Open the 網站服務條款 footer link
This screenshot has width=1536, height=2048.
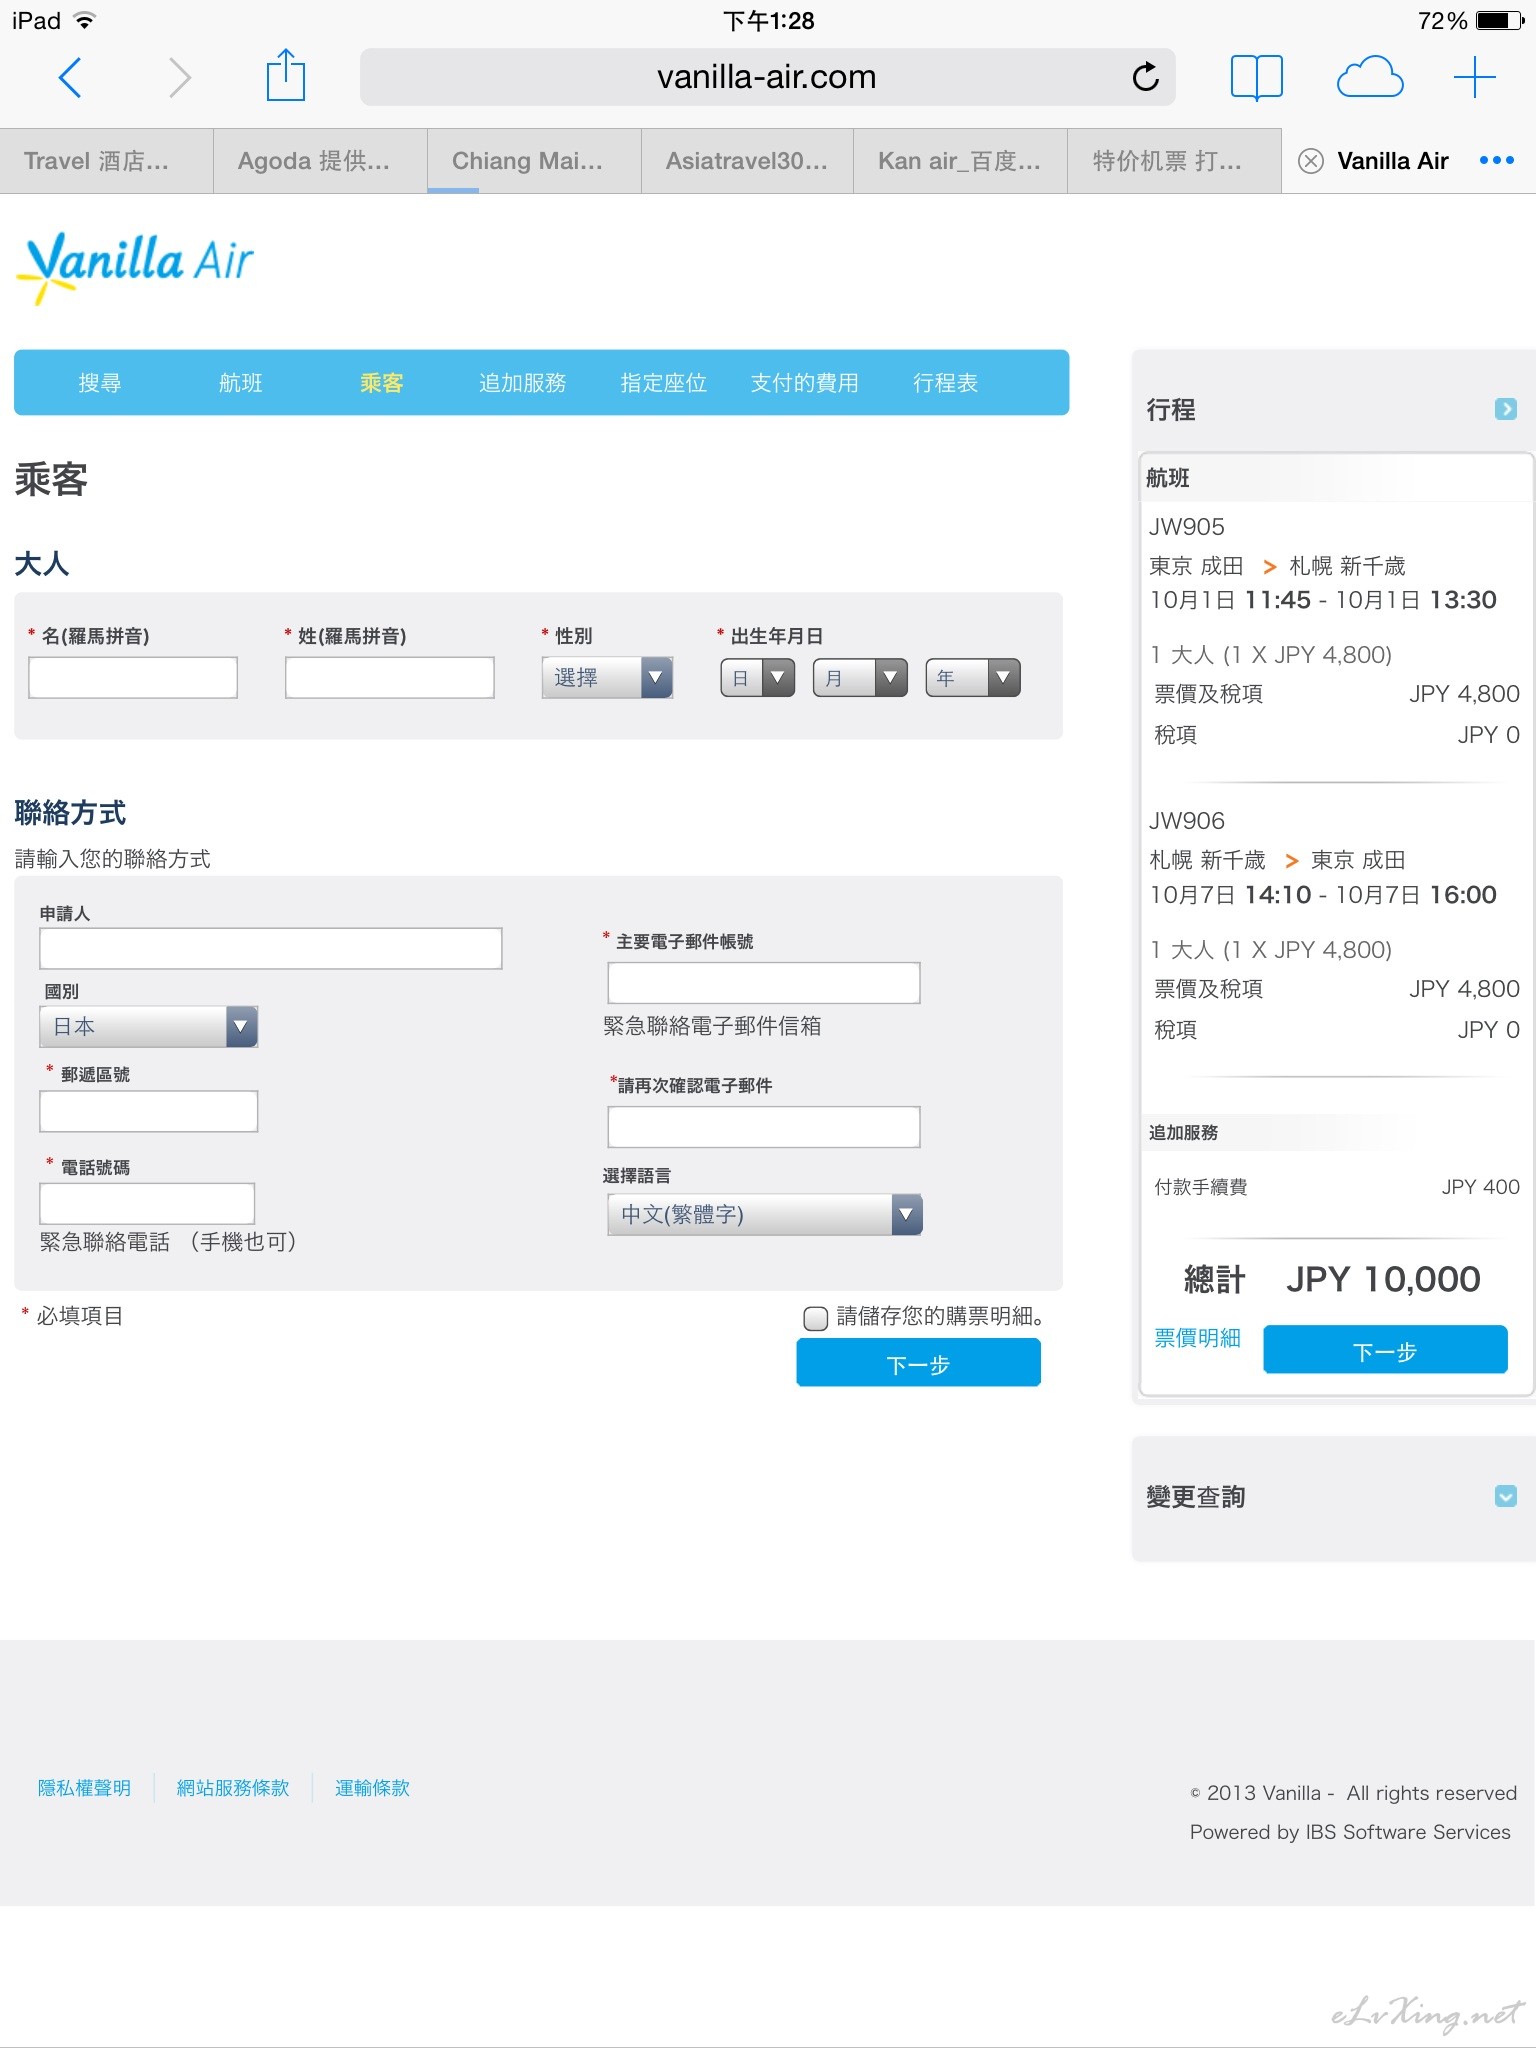[233, 1788]
